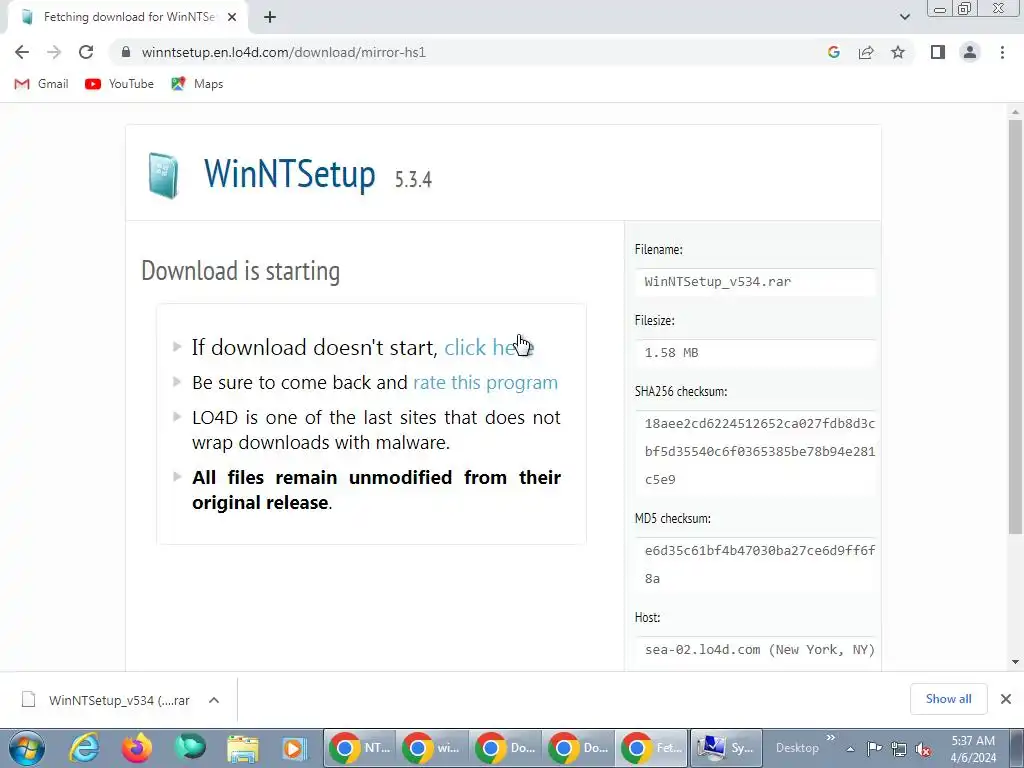Switch to the 'NT...' Chrome taskbar window
The image size is (1024, 768).
(360, 748)
